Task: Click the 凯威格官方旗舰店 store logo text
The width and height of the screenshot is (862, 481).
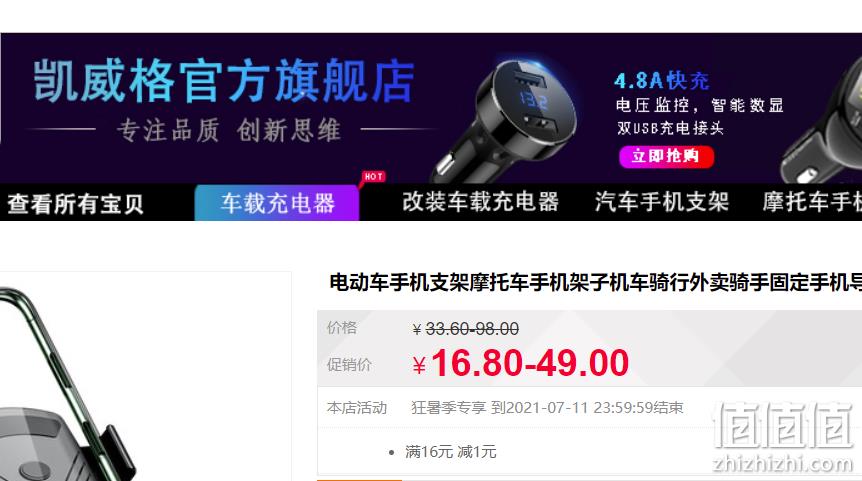Action: point(224,81)
